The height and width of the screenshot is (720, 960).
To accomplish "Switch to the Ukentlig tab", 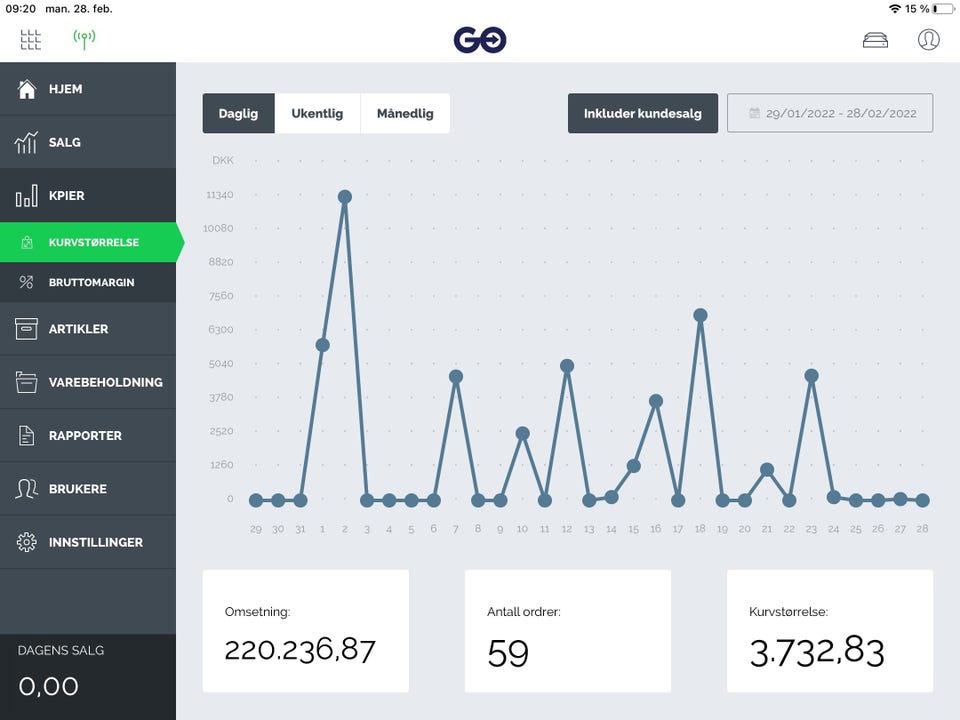I will click(x=317, y=113).
